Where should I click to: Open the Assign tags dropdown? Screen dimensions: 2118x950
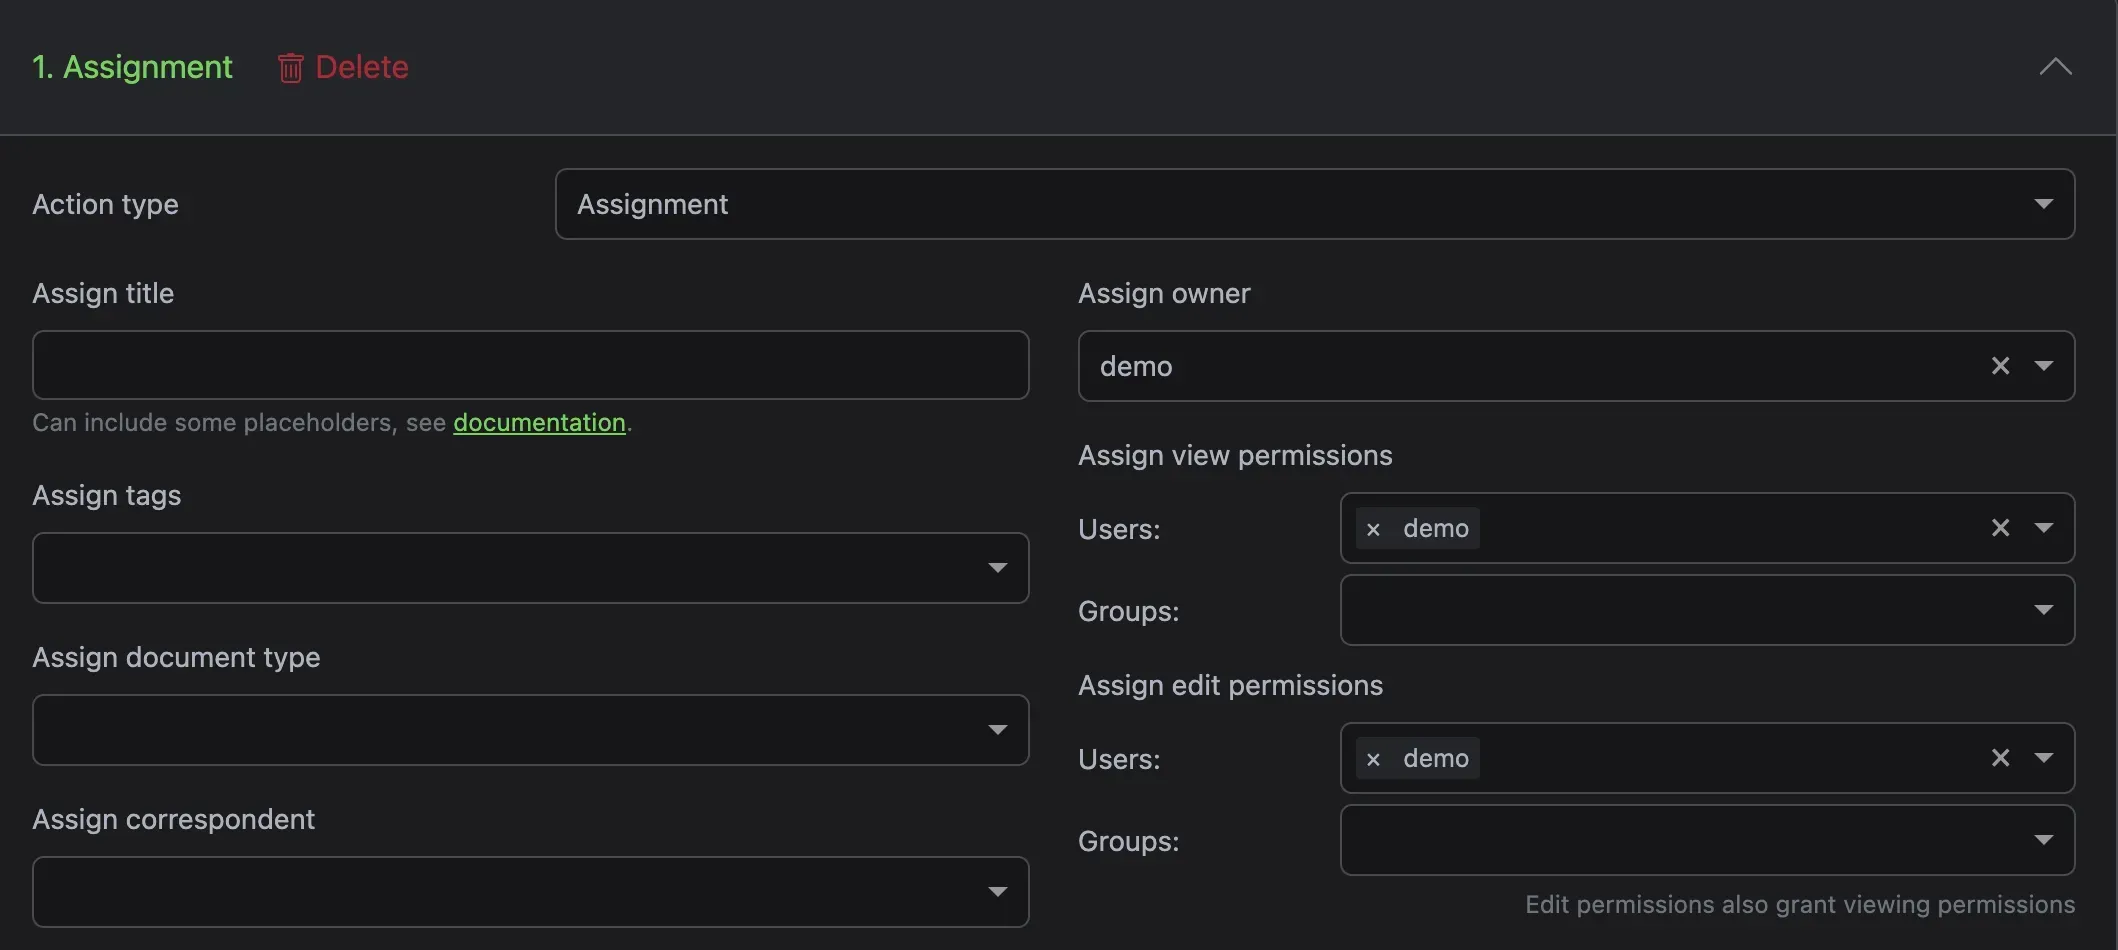point(530,568)
